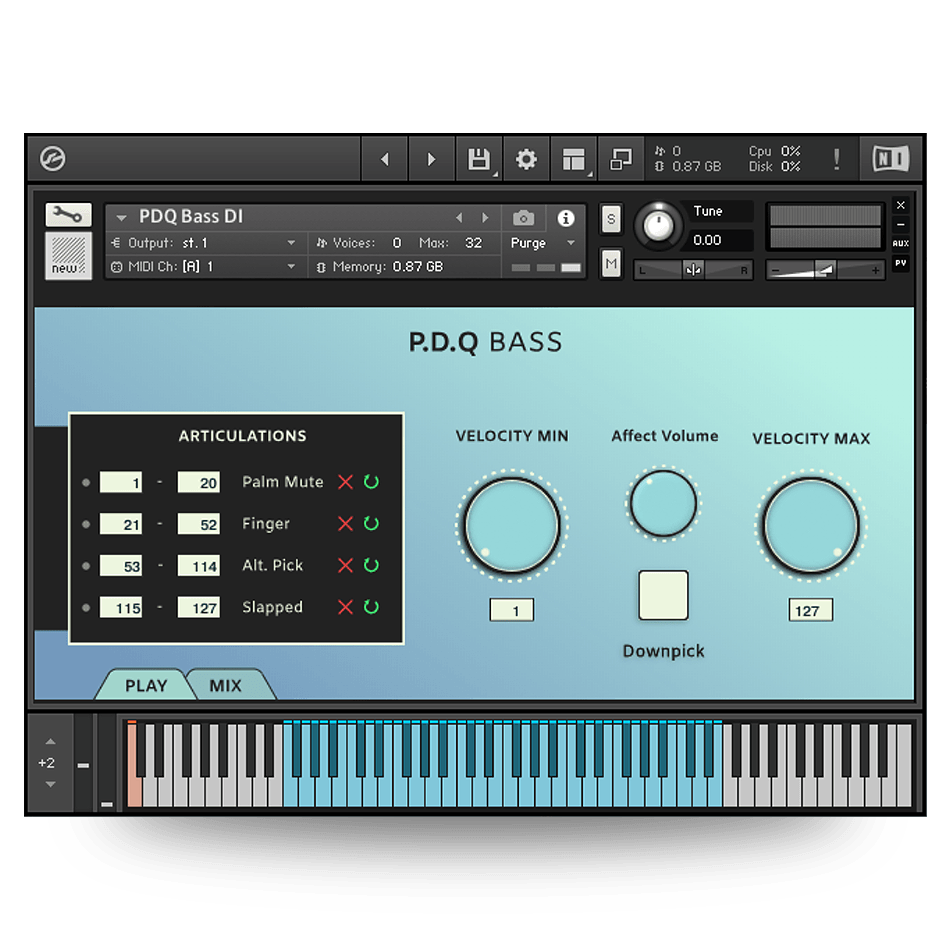Shift keyboard octave up arrow
Viewport: 950px width, 950px height.
tap(51, 742)
